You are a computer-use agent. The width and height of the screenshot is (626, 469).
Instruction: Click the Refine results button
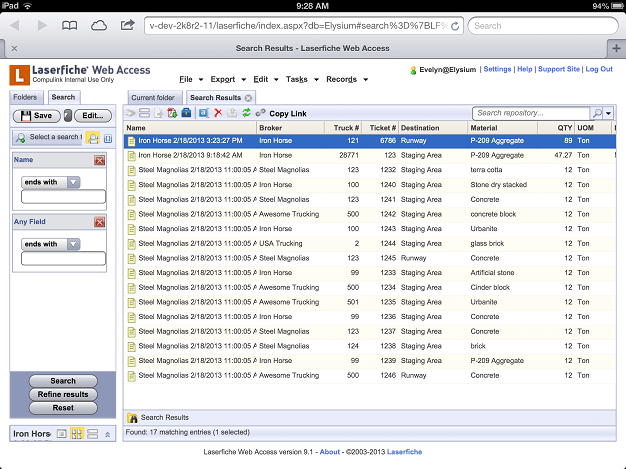coord(63,394)
